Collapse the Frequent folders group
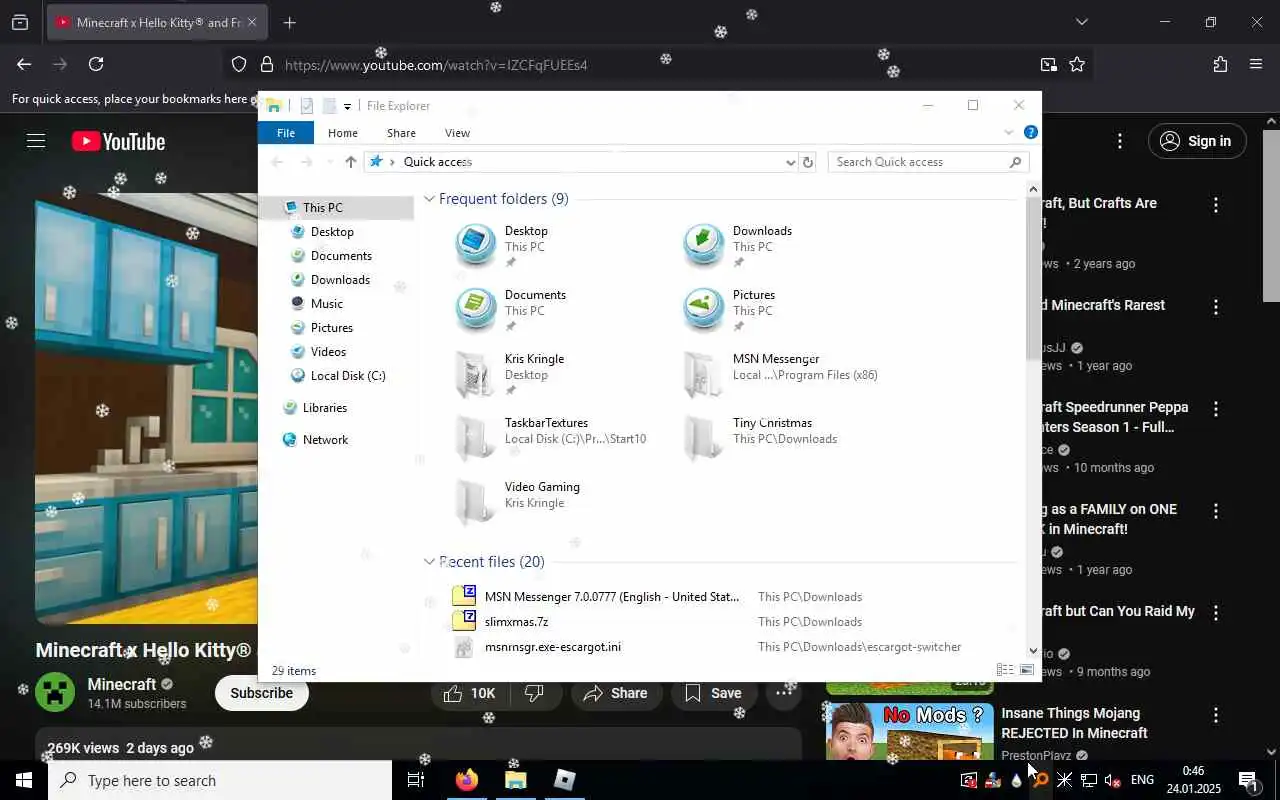The height and width of the screenshot is (800, 1280). [x=429, y=199]
